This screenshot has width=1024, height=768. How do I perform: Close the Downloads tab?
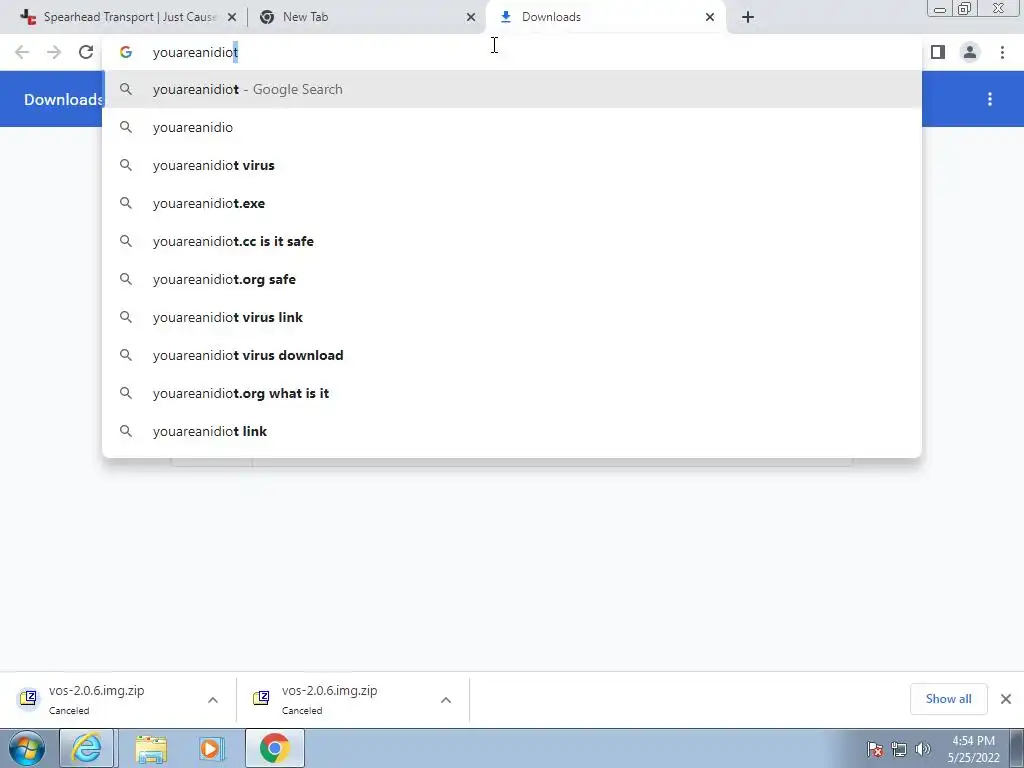[710, 17]
